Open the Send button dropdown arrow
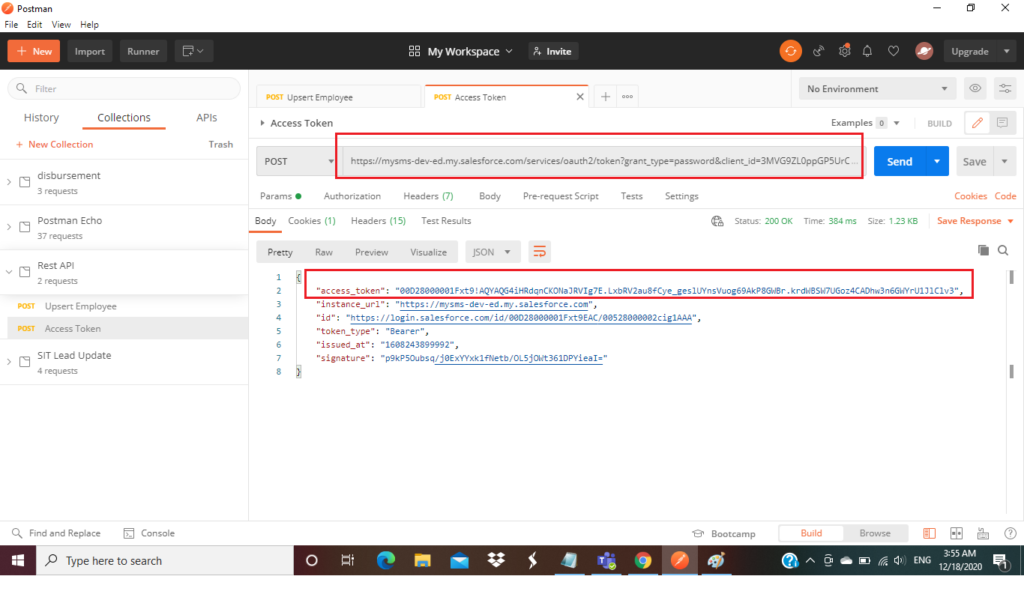 point(937,161)
